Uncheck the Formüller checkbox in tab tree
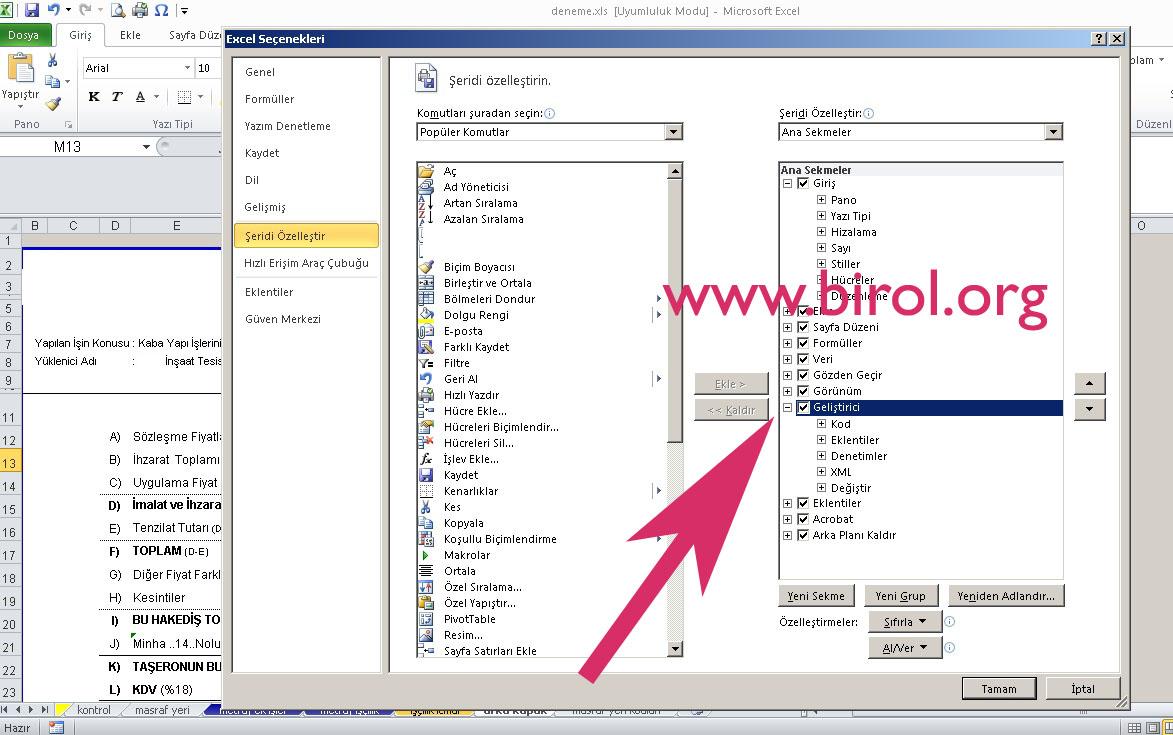The height and width of the screenshot is (735, 1173). pyautogui.click(x=803, y=343)
